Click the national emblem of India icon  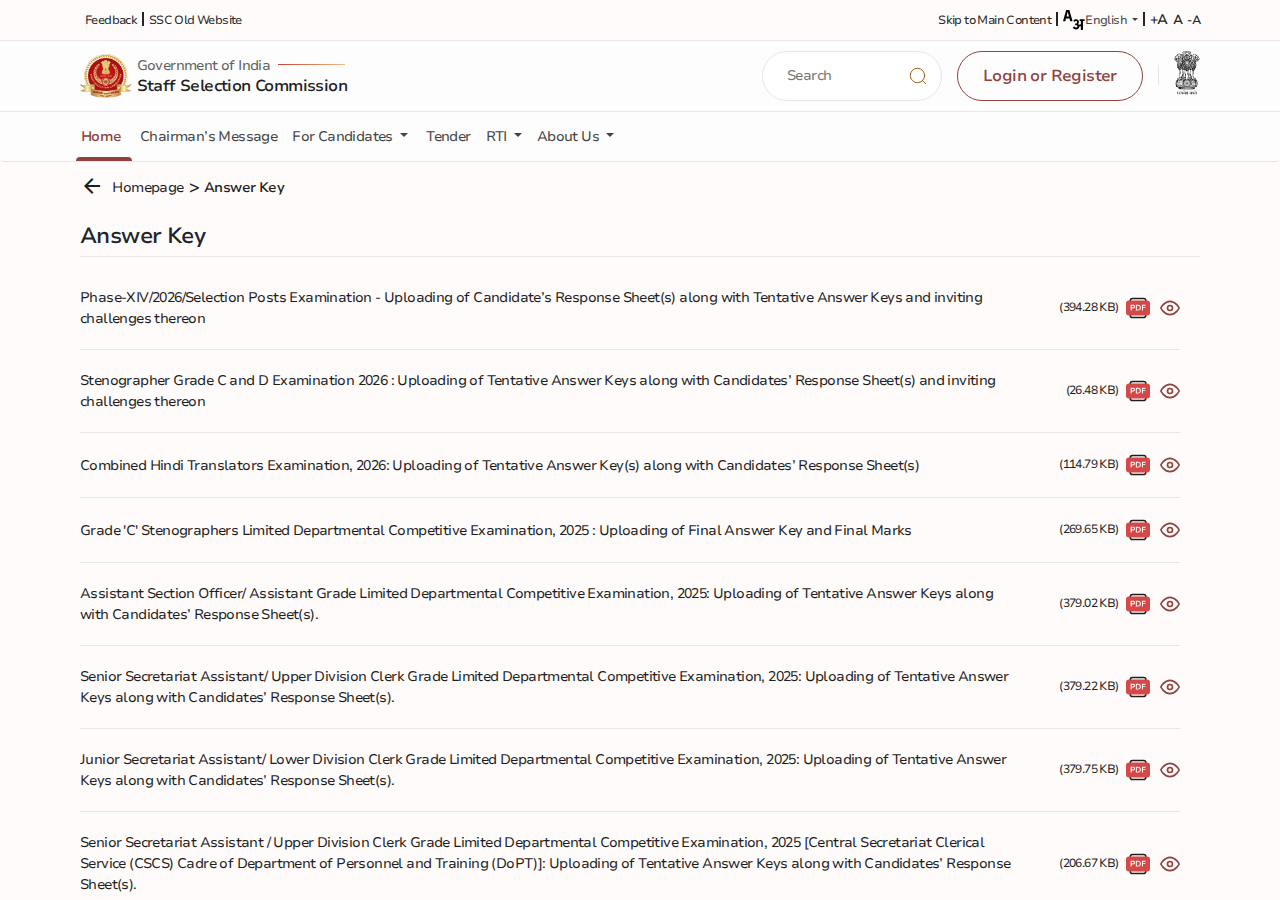[x=1186, y=73]
